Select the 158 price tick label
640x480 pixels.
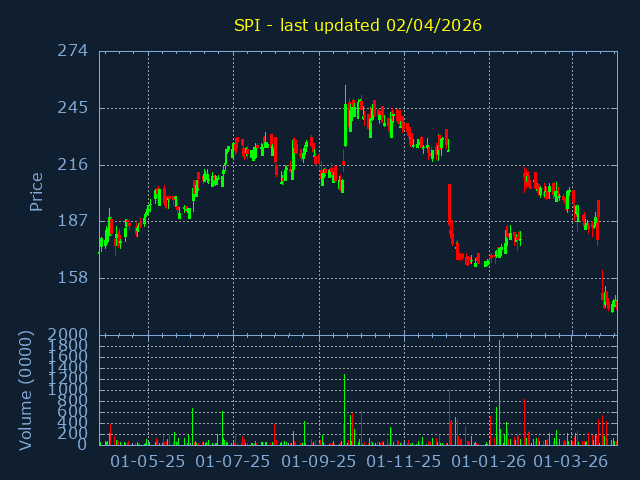click(x=72, y=278)
